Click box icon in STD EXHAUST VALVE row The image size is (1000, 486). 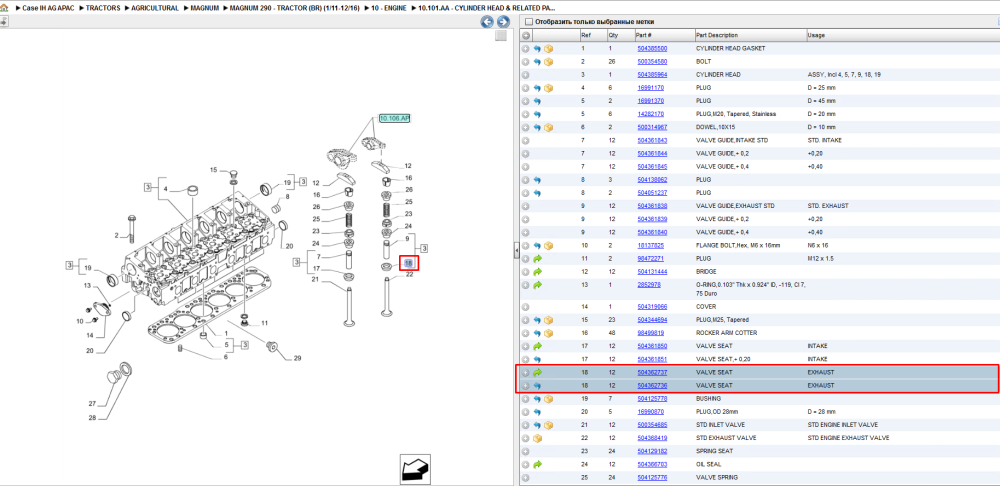click(537, 438)
